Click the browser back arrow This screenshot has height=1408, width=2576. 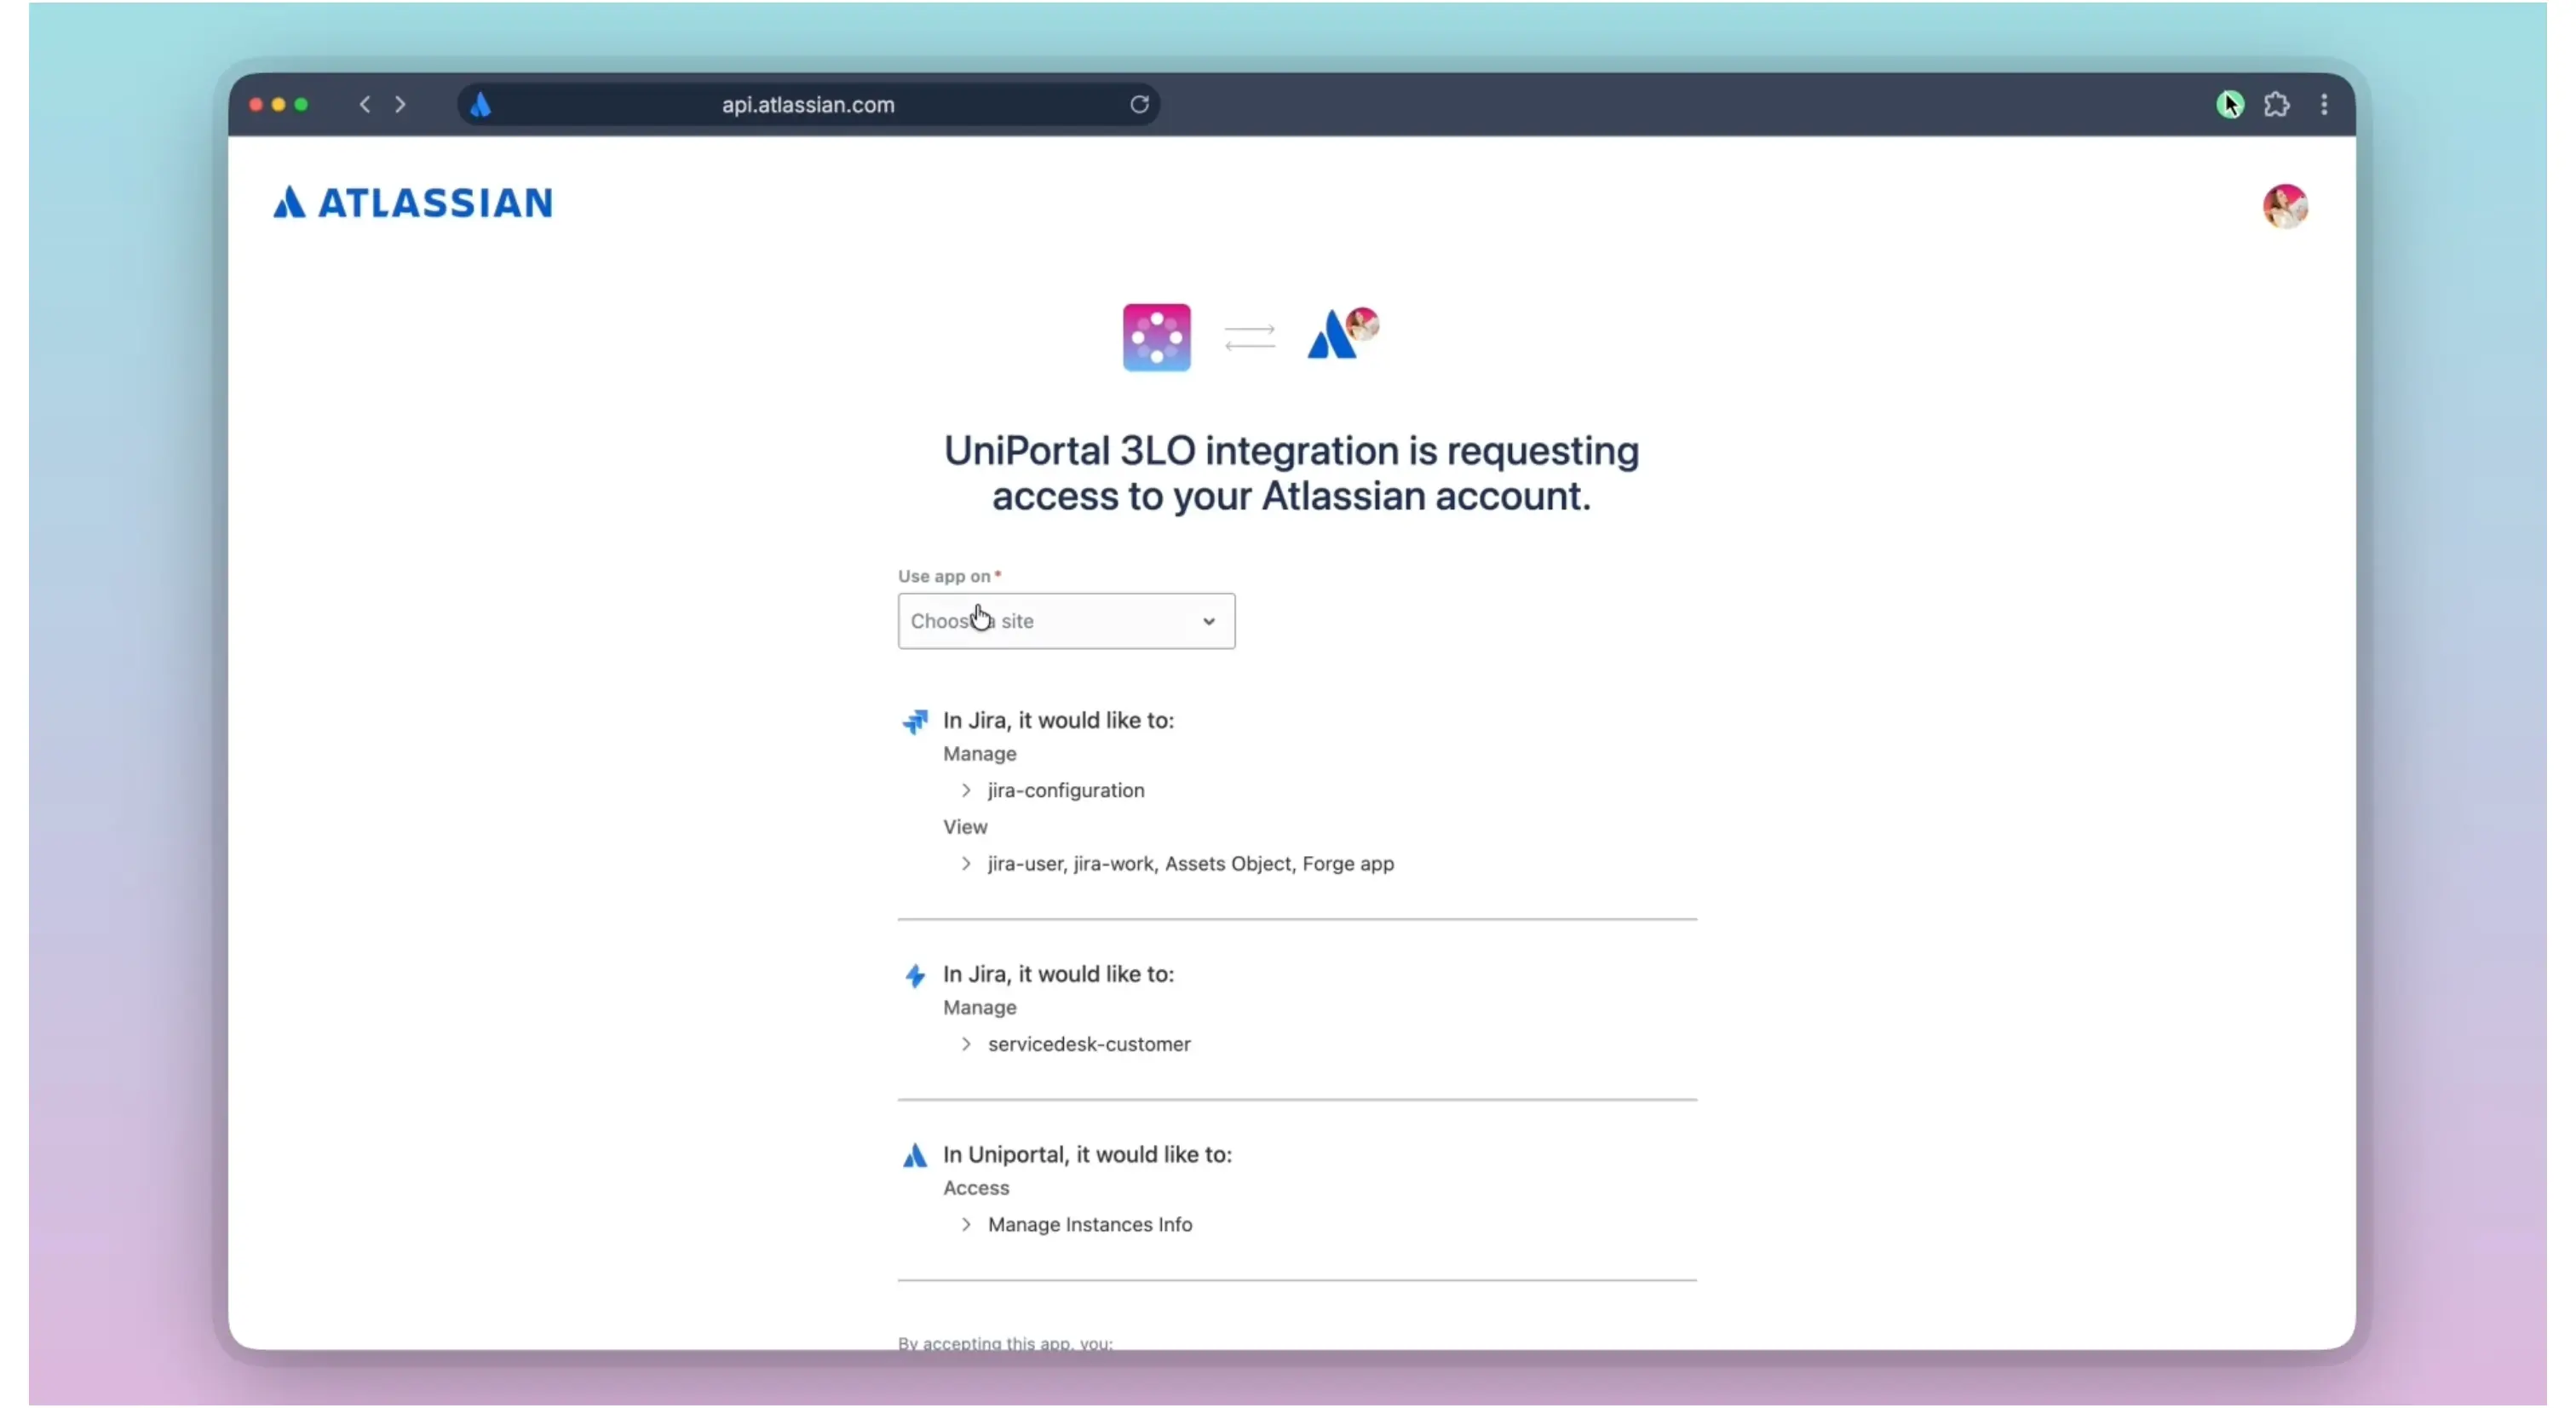coord(365,104)
